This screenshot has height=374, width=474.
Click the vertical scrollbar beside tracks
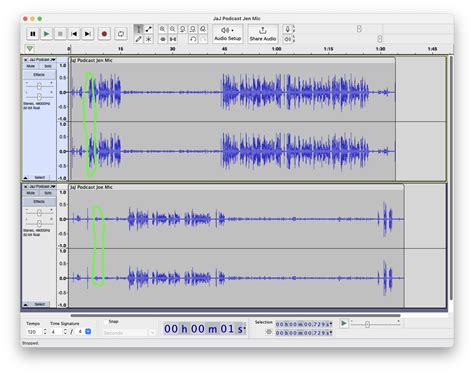pyautogui.click(x=451, y=178)
